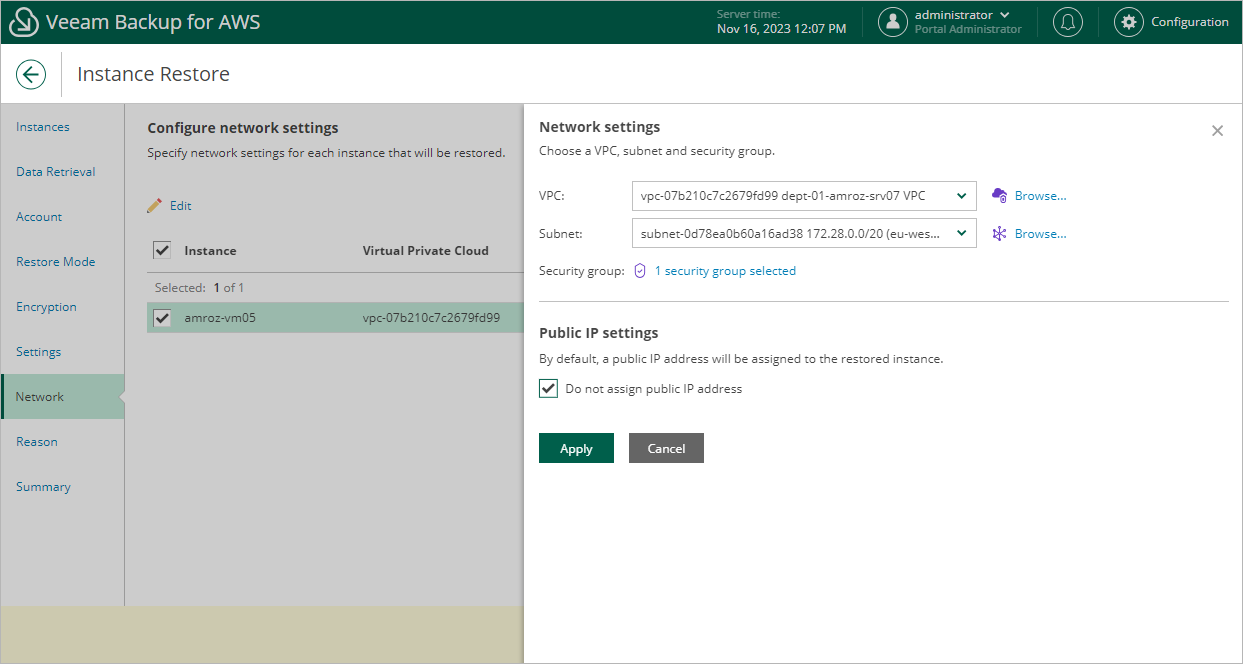Click the security group shield icon
Viewport: 1243px width, 664px height.
pos(640,271)
